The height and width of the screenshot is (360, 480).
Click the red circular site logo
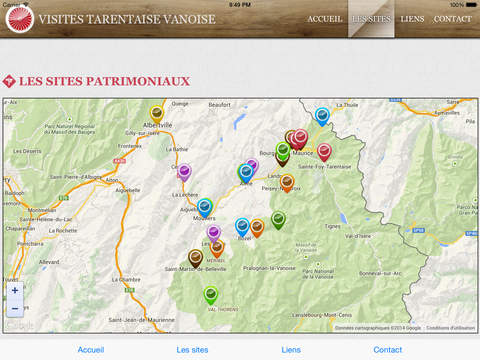[x=20, y=19]
